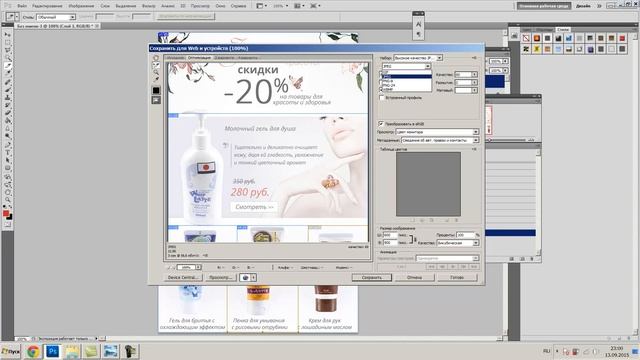Open the Preview (Просмотр) monitor color dropdown
Viewport: 640px width, 360px height.
(437, 132)
